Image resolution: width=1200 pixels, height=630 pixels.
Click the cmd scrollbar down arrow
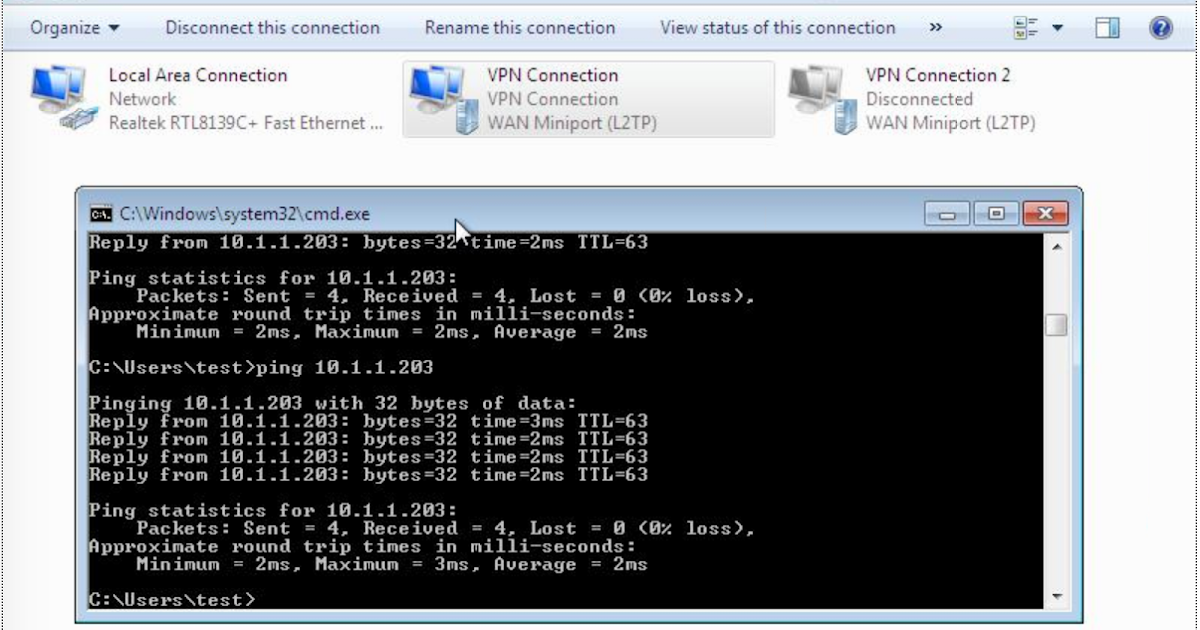tap(1056, 596)
